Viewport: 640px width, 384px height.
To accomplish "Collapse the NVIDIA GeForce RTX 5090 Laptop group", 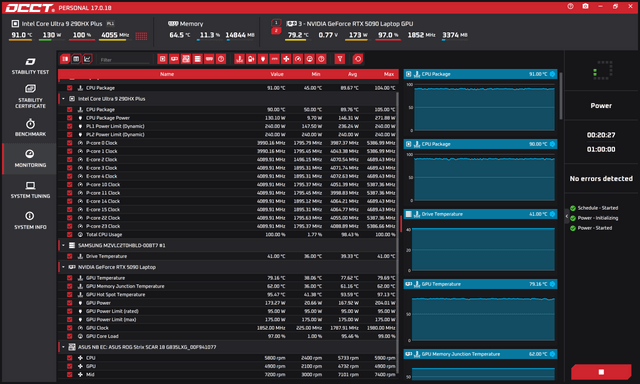I will point(63,267).
